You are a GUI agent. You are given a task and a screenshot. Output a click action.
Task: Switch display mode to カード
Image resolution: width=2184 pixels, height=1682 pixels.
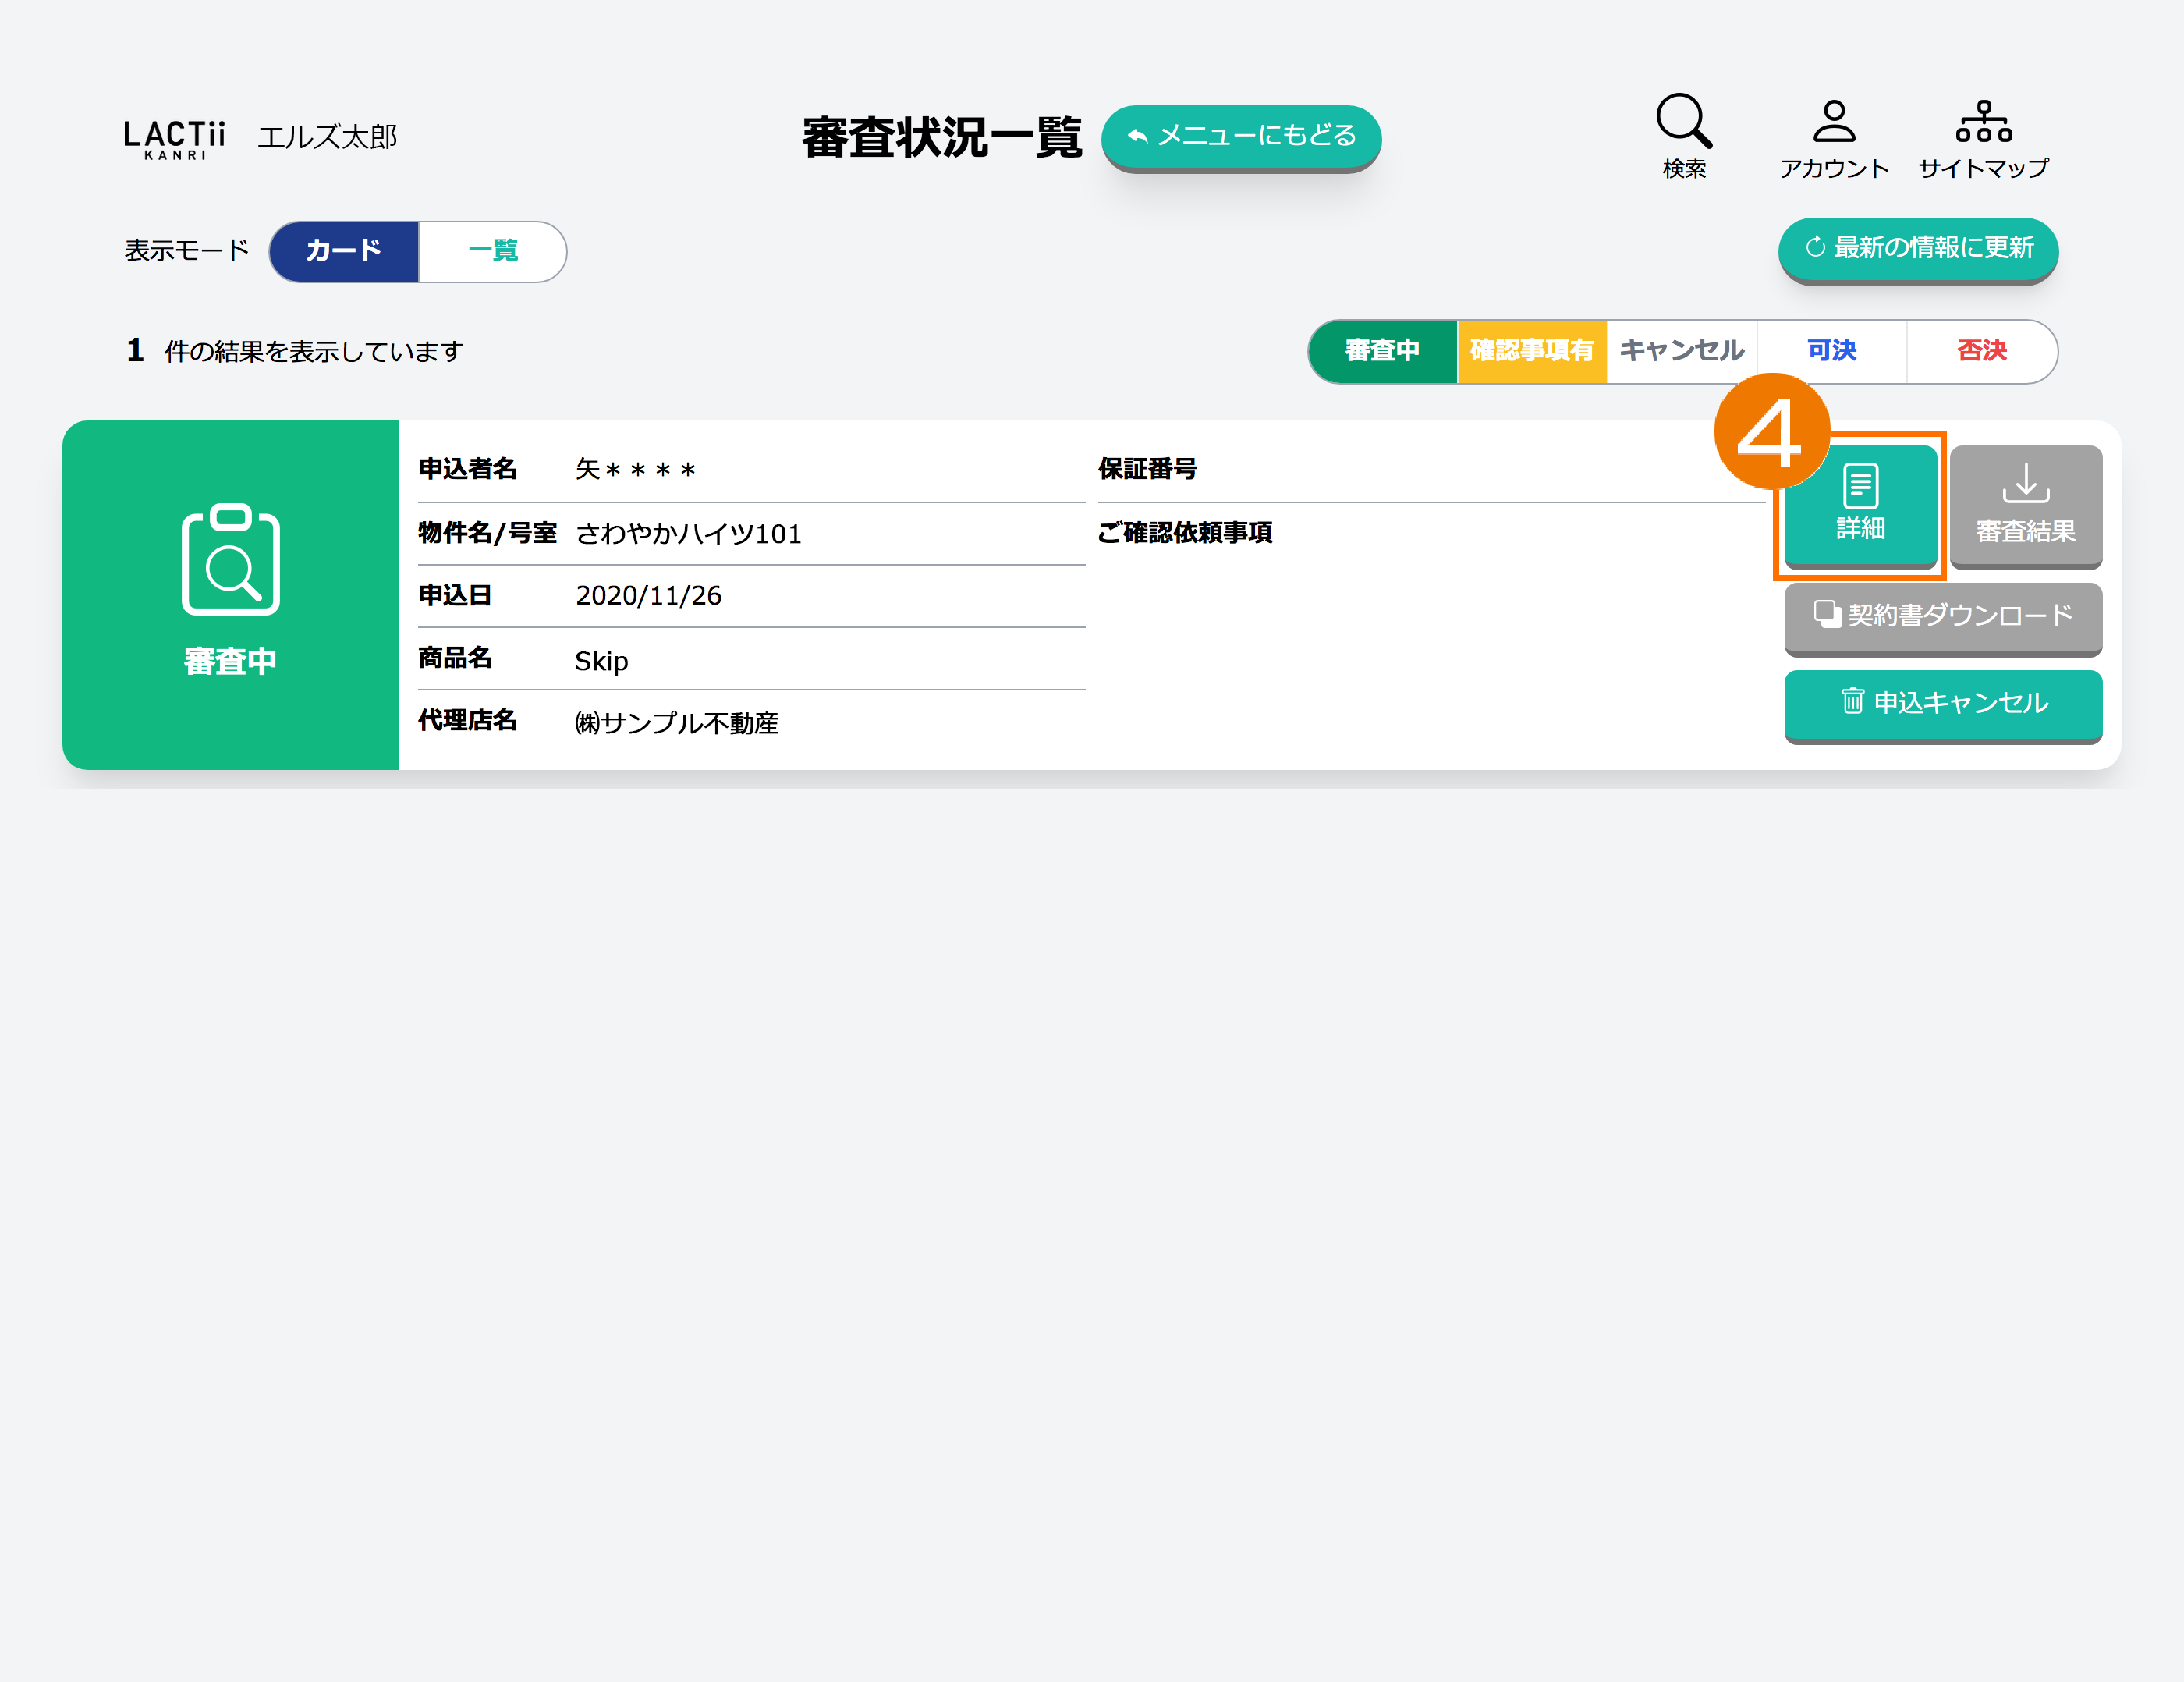pos(344,251)
